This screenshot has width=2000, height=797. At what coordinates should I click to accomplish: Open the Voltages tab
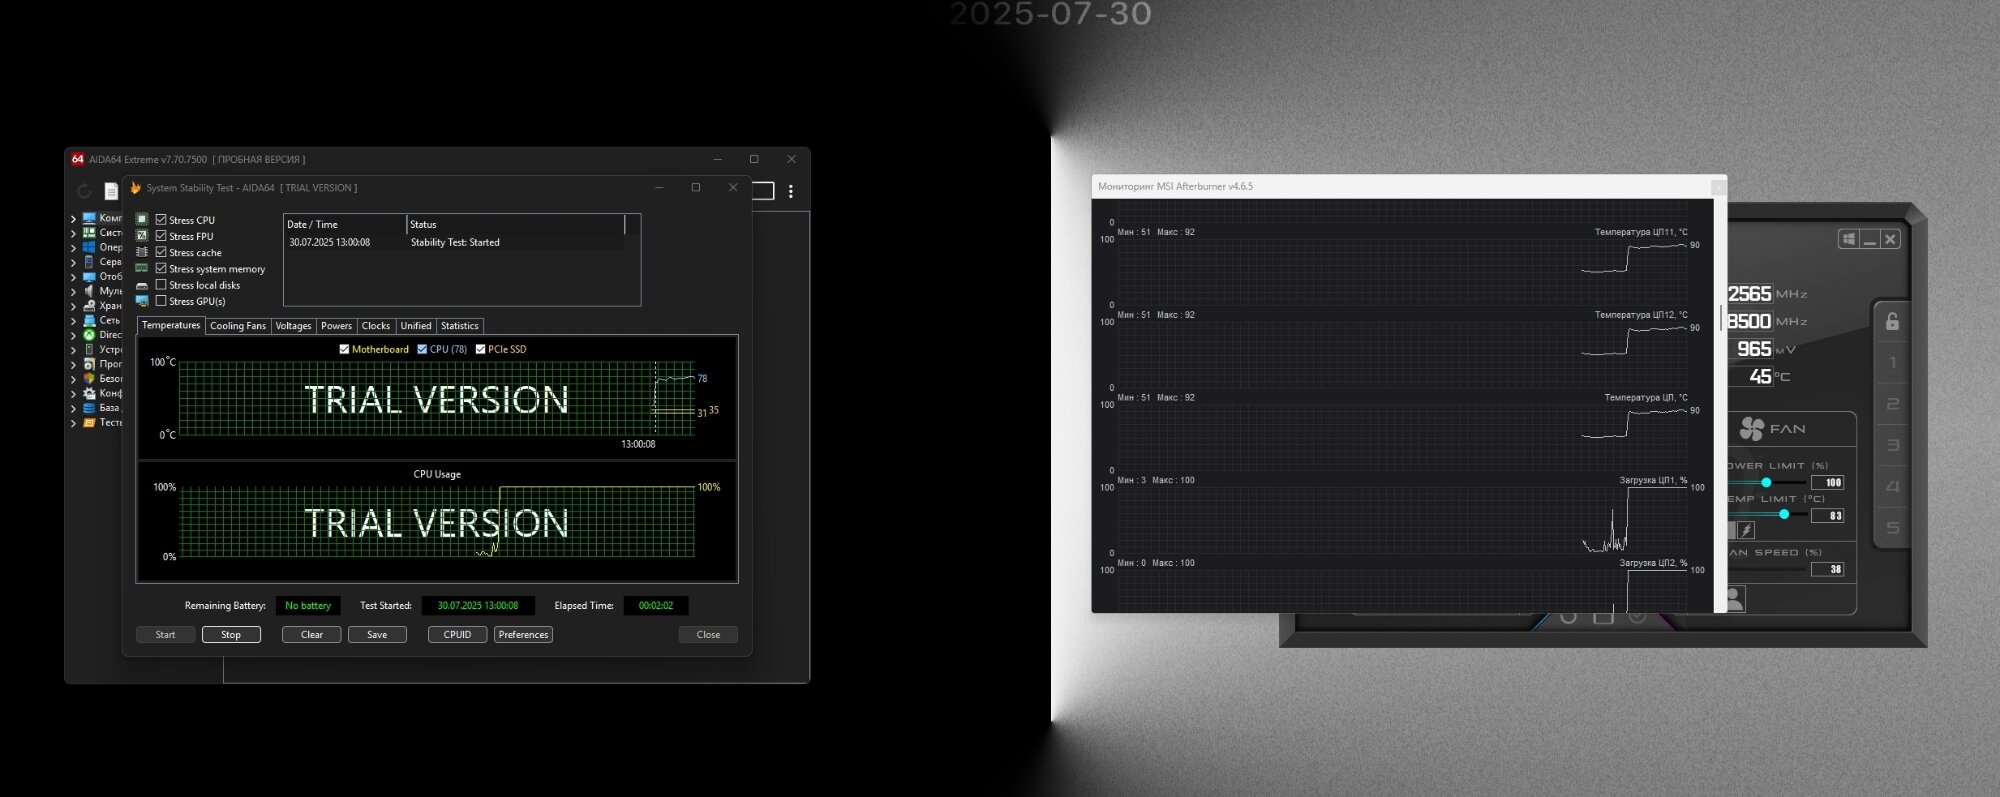293,326
